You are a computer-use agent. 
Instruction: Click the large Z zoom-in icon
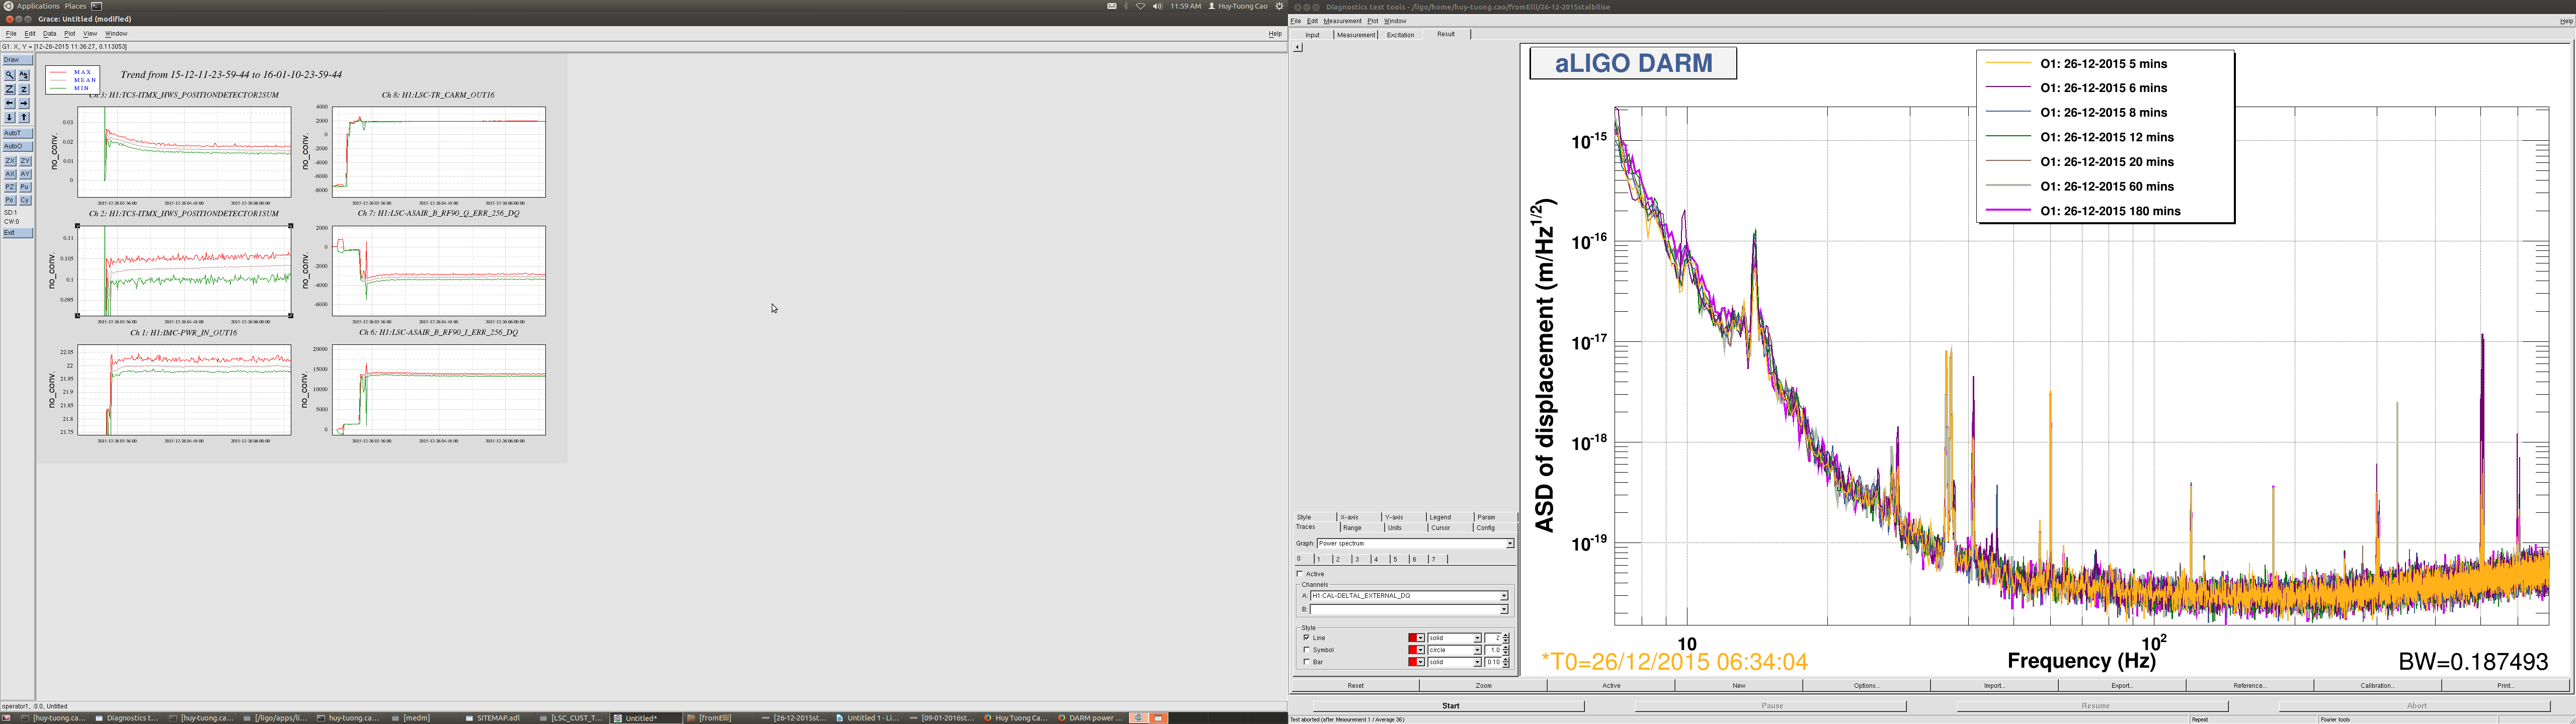[10, 89]
